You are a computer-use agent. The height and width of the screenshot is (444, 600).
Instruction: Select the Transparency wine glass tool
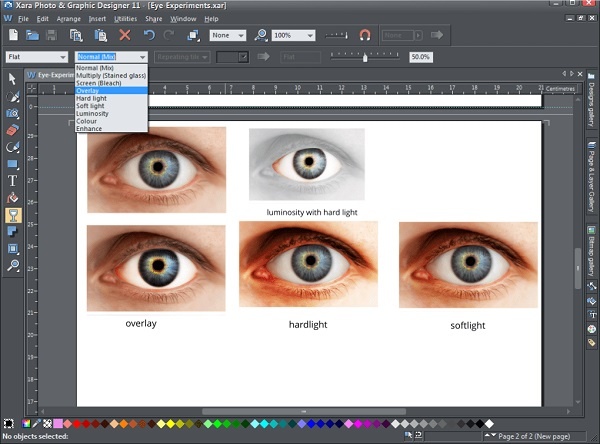tap(13, 215)
